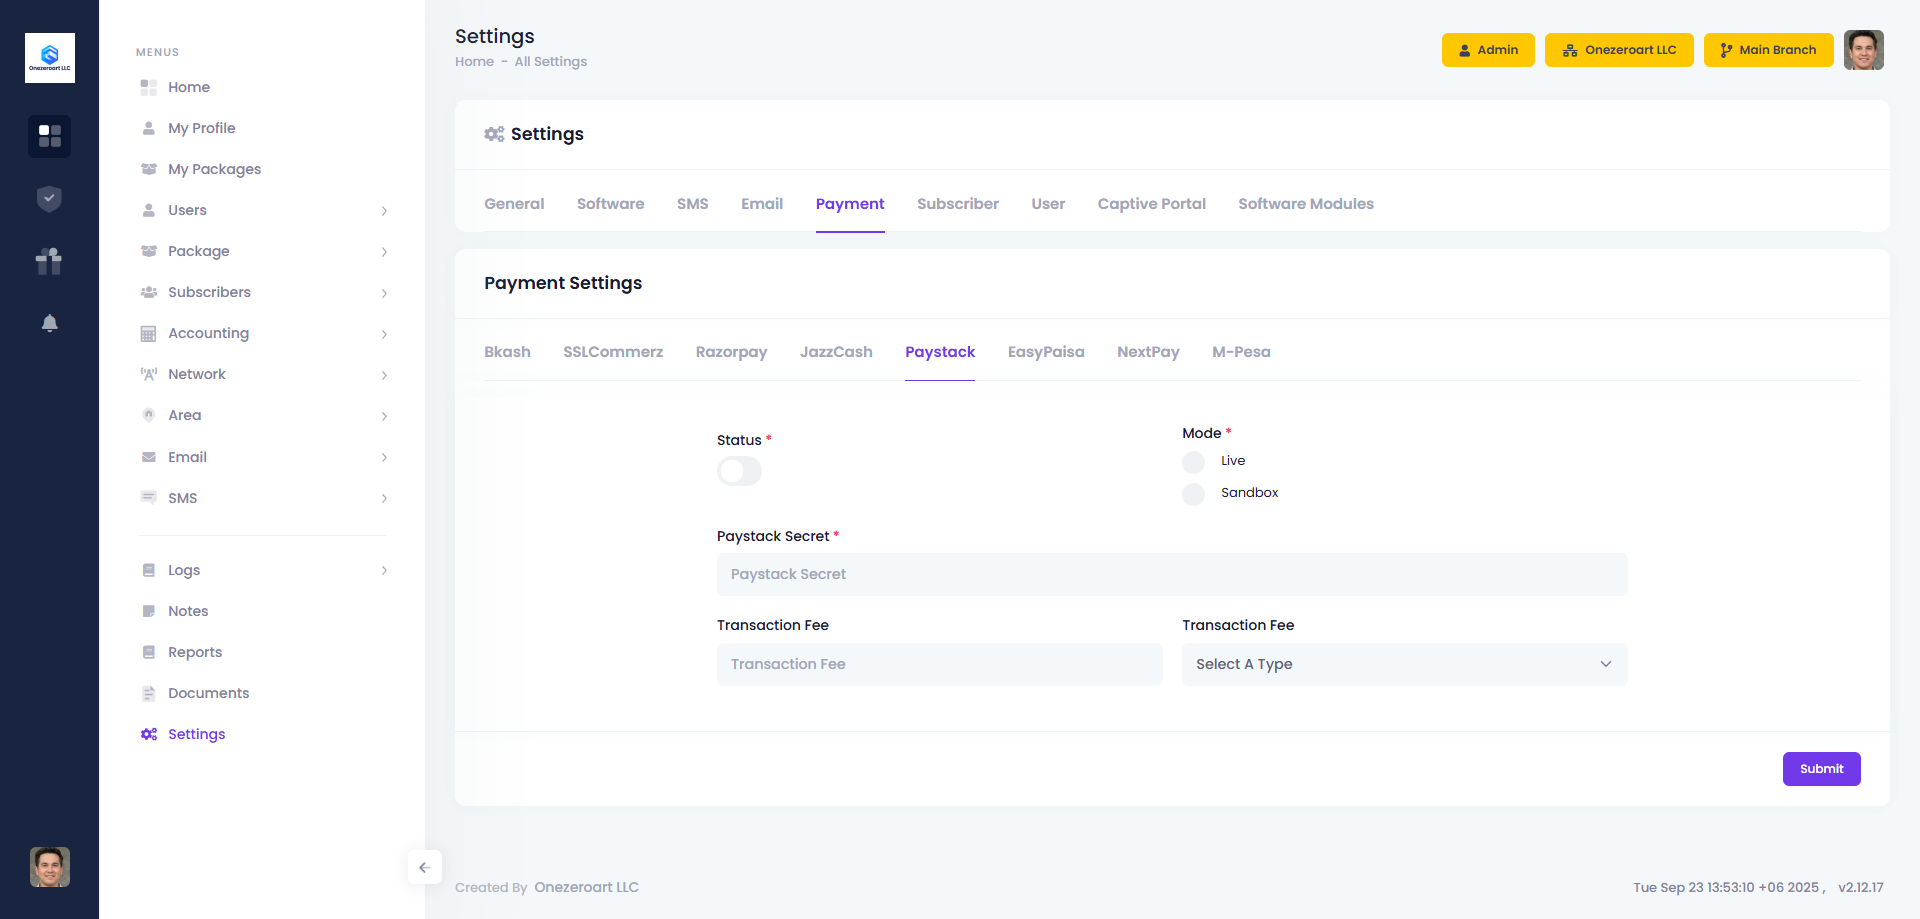Viewport: 1920px width, 919px height.
Task: Enable the Paystack Status toggle
Action: [739, 471]
